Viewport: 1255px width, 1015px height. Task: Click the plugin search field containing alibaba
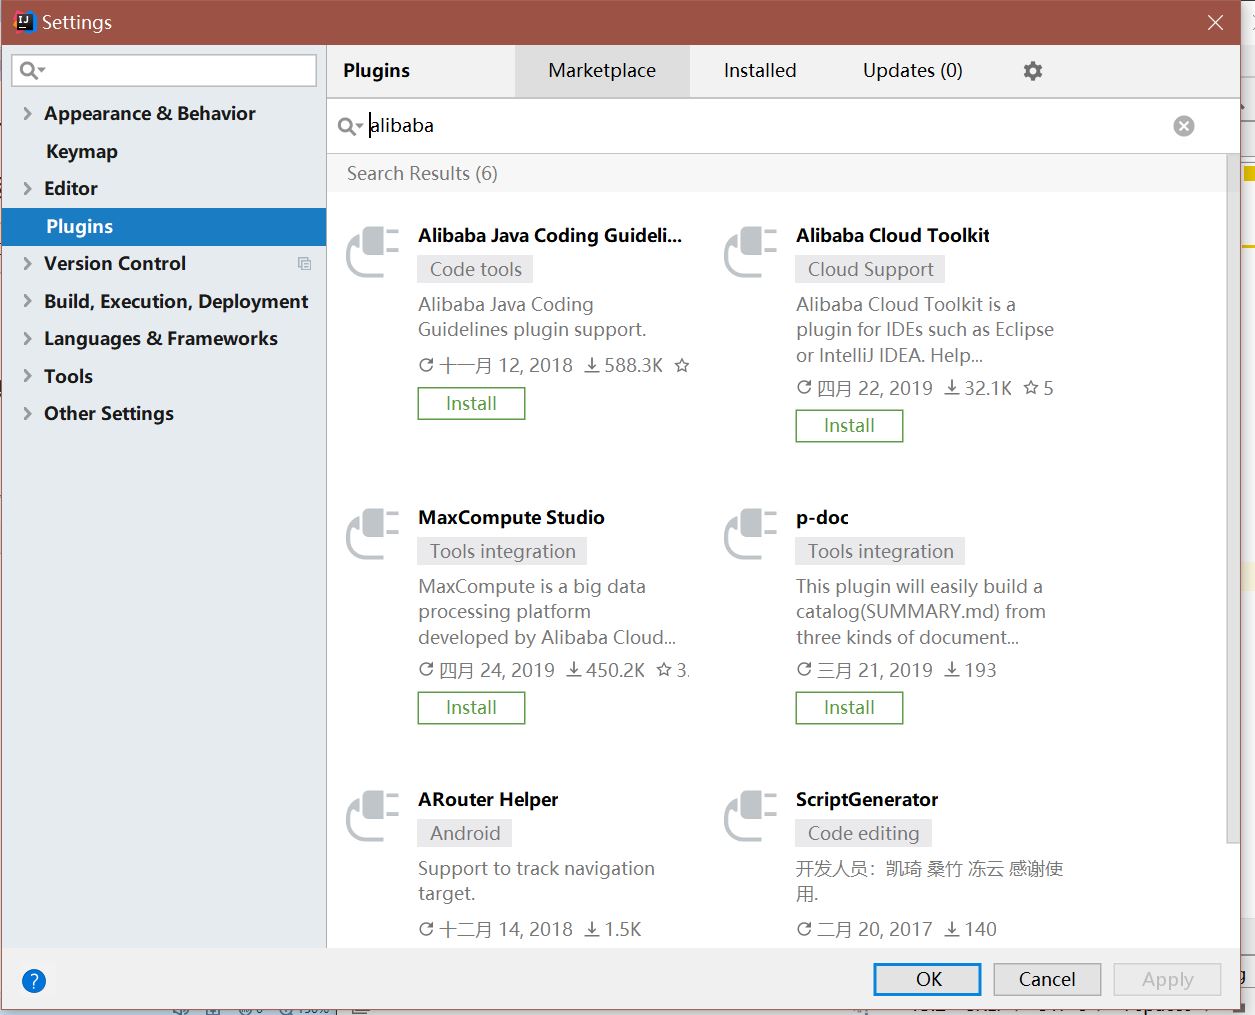point(765,126)
